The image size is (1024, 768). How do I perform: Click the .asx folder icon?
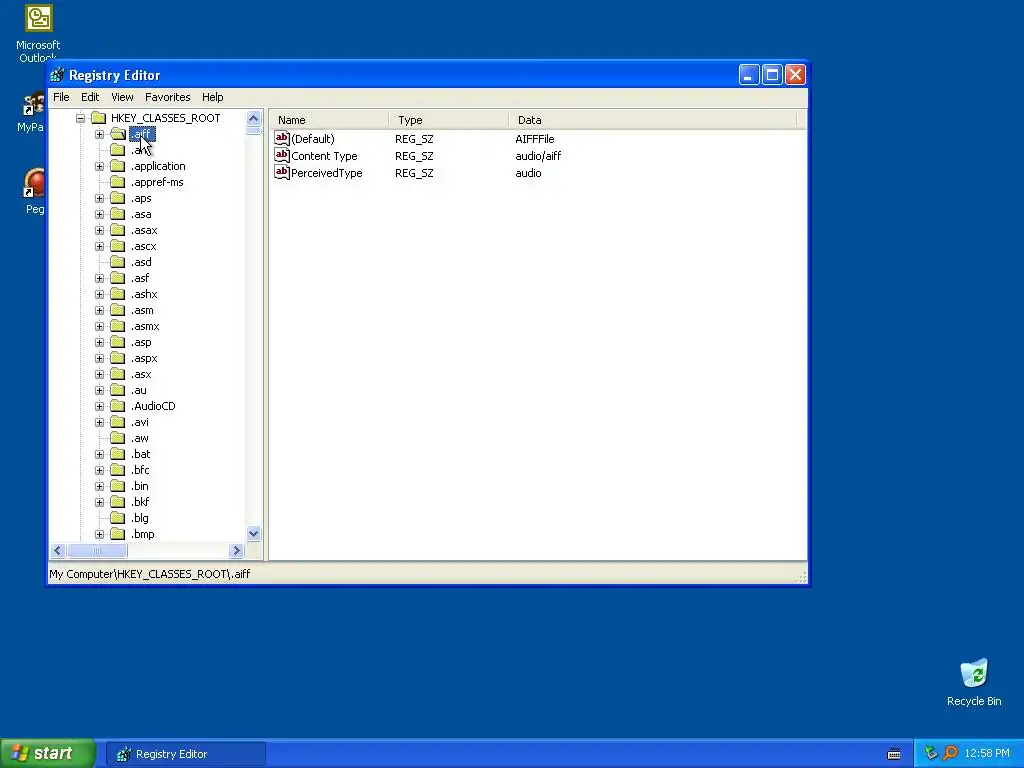118,374
